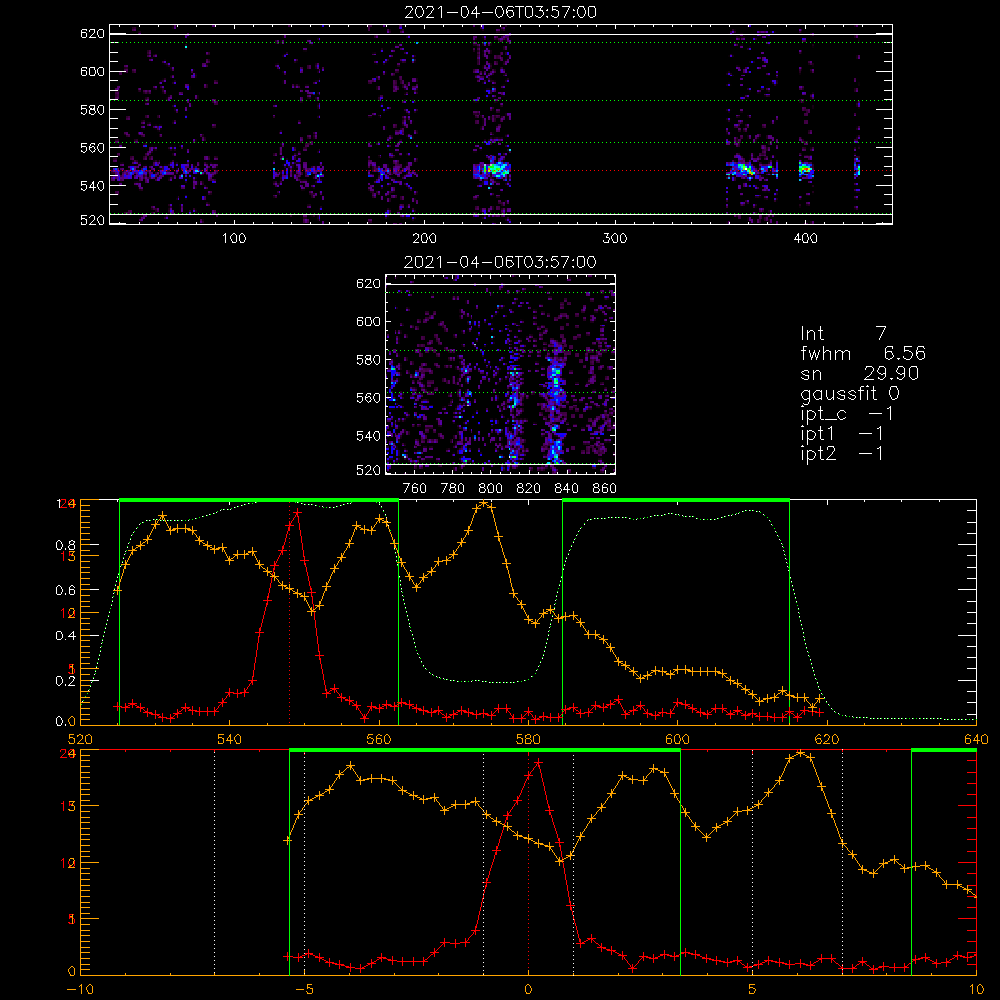Viewport: 1000px width, 1000px height.
Task: Click the right green bar atop profile plot
Action: point(676,500)
